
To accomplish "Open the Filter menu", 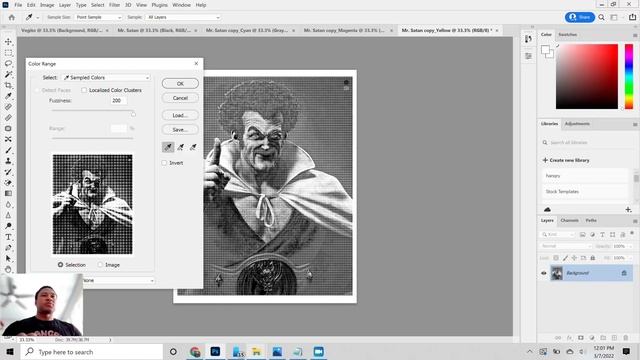I will pos(114,5).
